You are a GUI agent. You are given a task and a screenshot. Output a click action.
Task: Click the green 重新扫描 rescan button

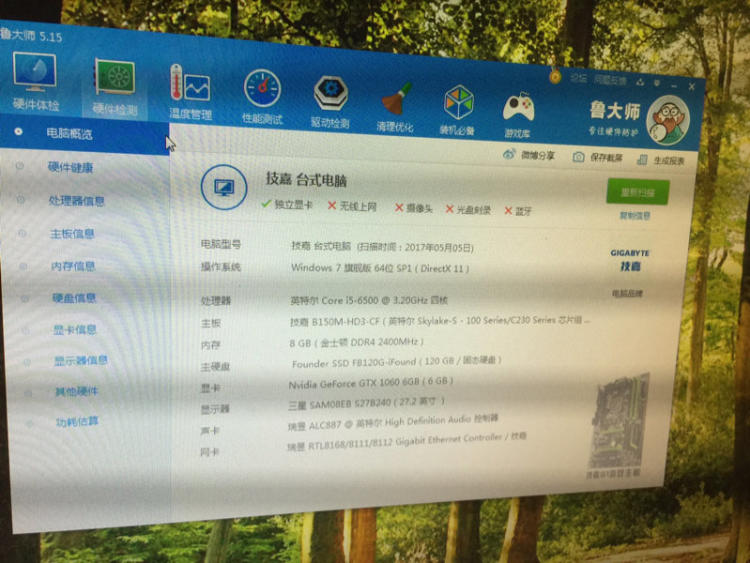coord(638,192)
